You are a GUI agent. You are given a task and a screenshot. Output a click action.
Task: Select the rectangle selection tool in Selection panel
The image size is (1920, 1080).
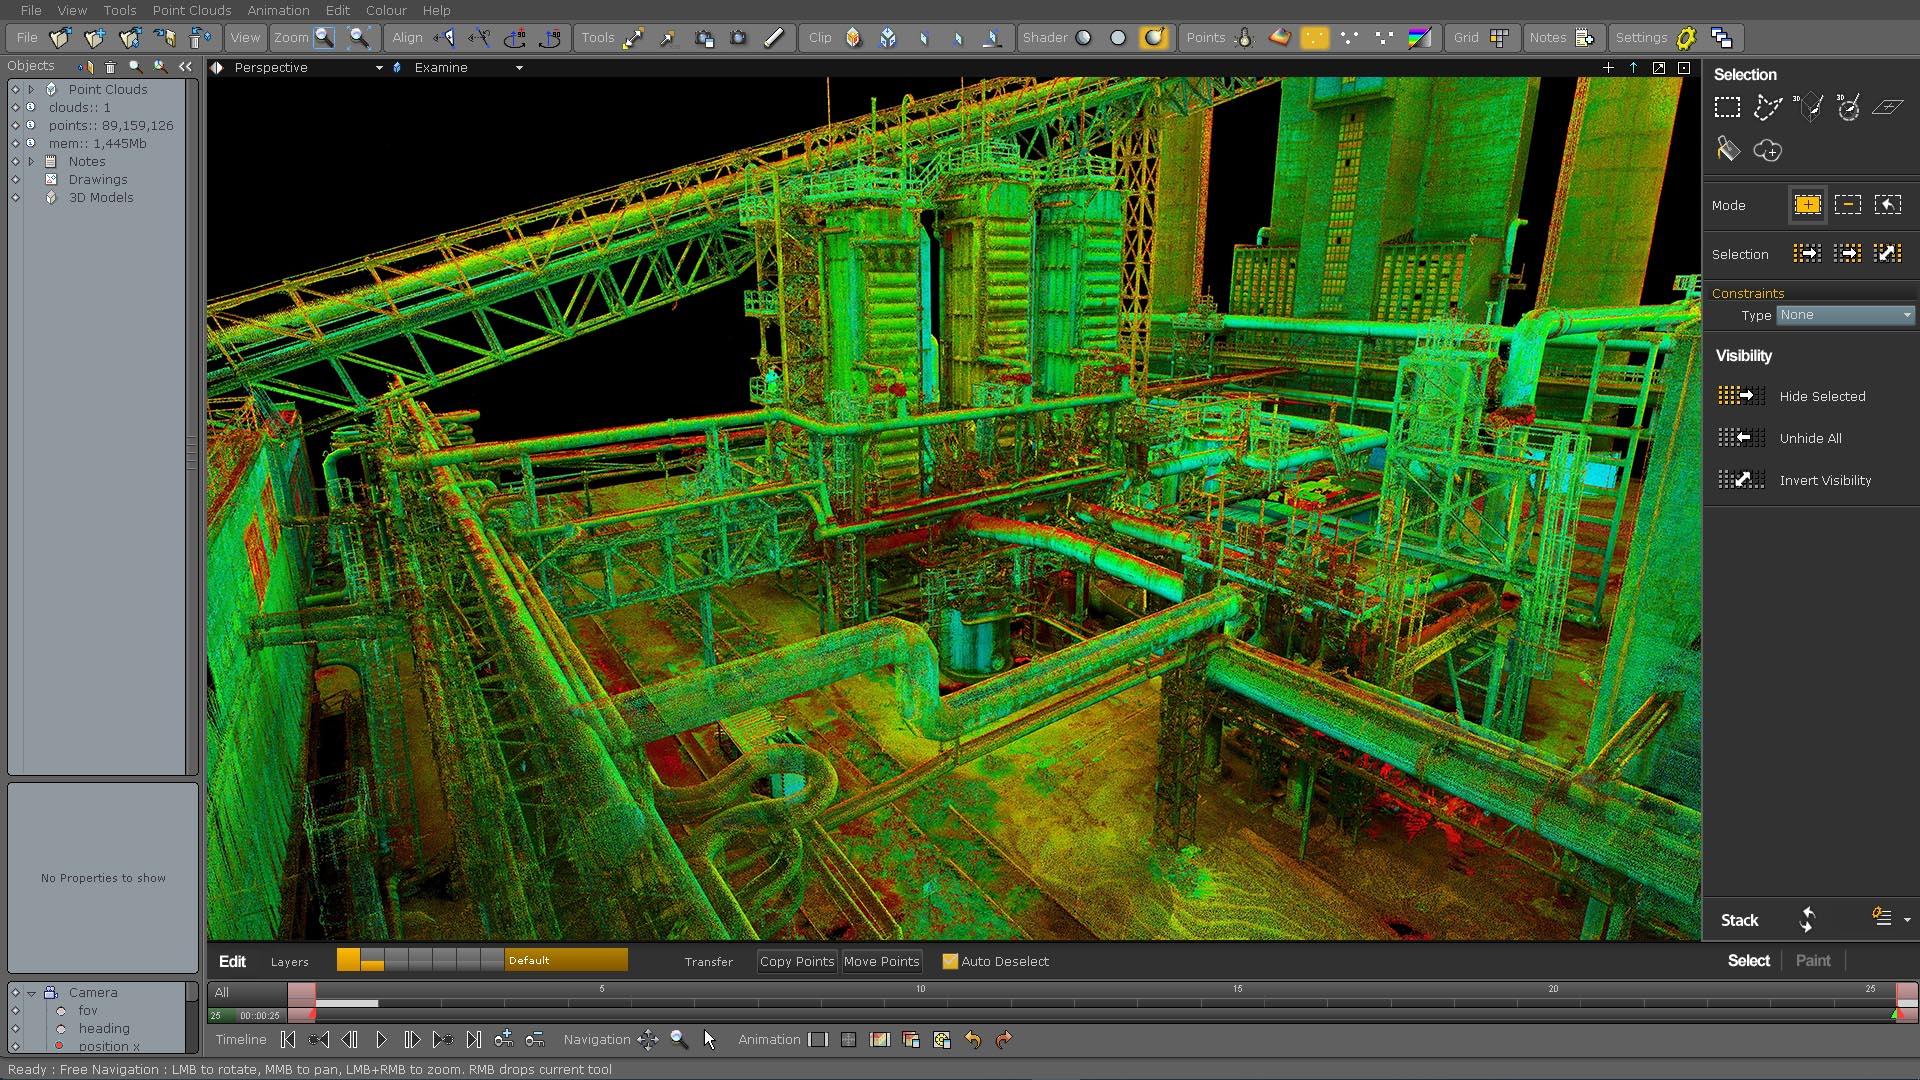[1729, 107]
